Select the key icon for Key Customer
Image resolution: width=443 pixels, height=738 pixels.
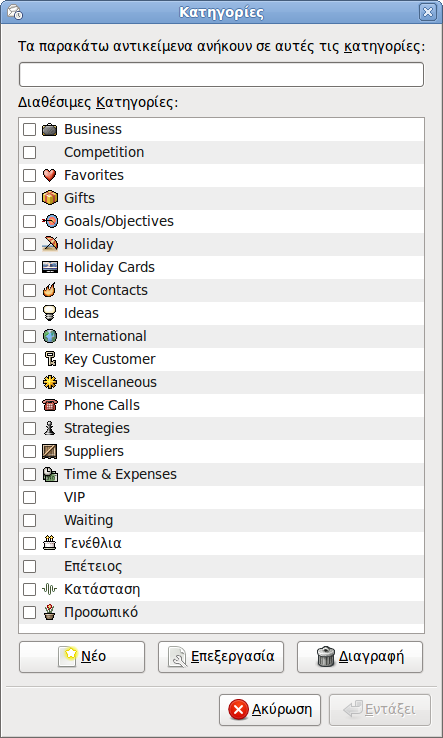coord(49,360)
